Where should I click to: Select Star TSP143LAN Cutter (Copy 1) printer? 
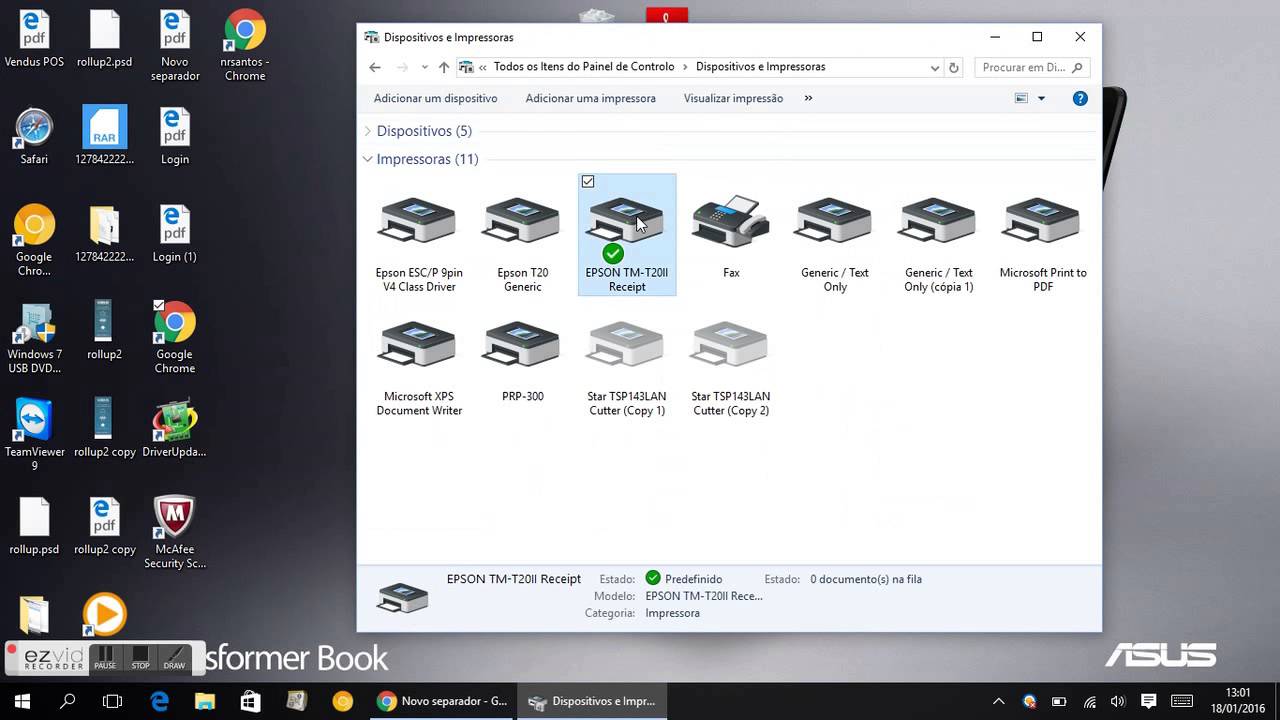(627, 368)
